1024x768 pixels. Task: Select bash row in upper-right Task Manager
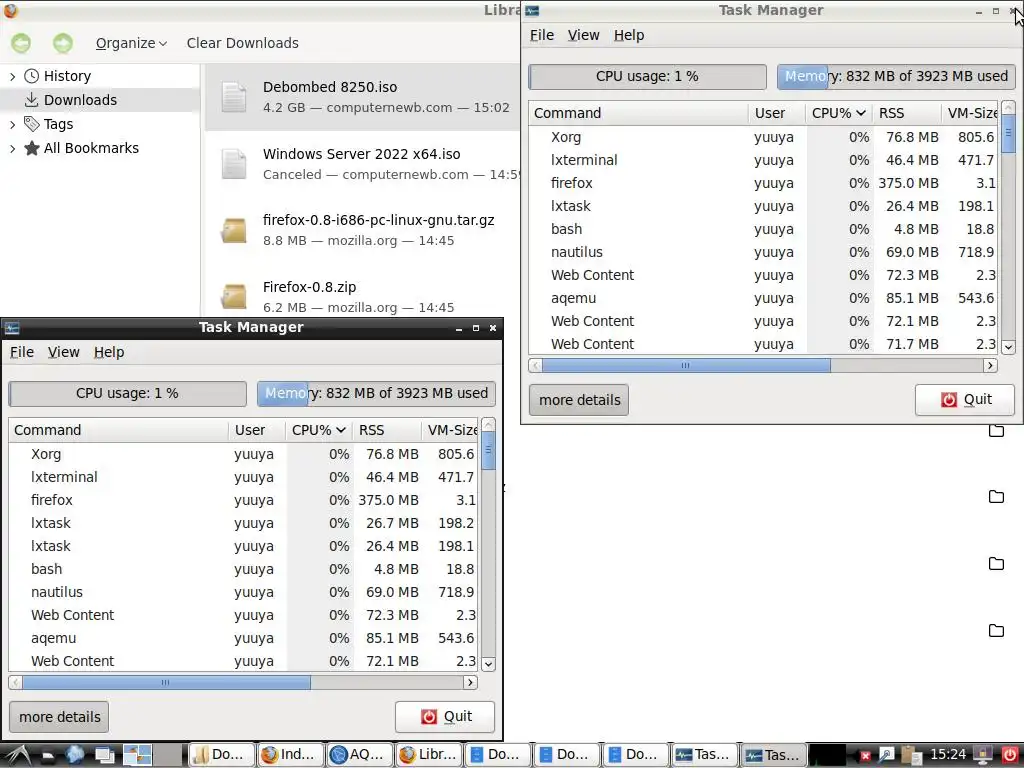tap(763, 229)
